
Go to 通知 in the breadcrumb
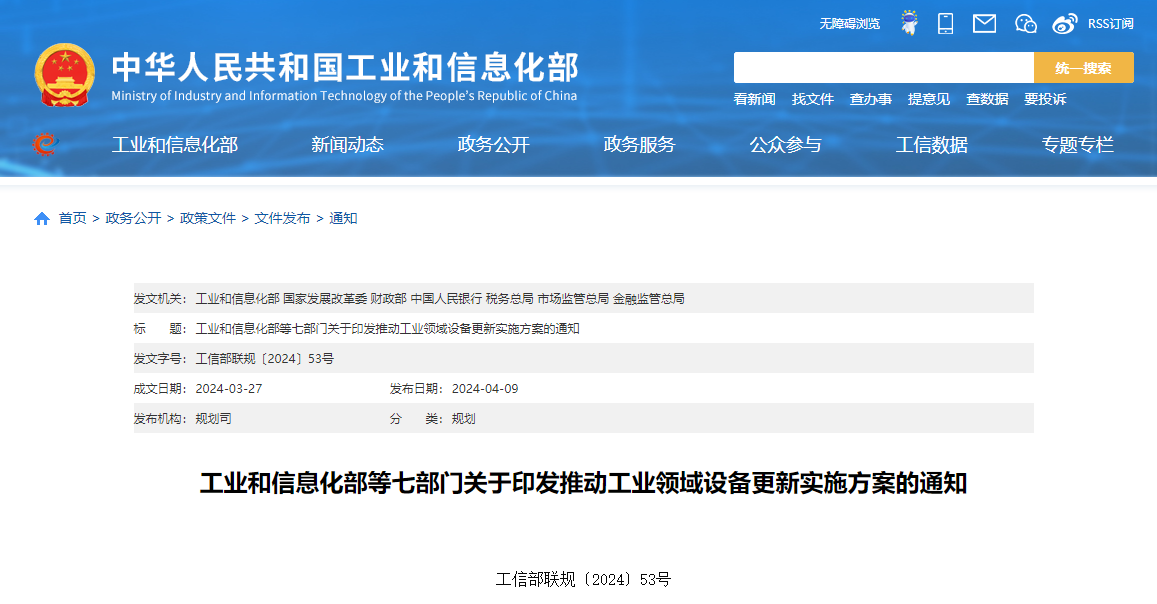pos(343,218)
